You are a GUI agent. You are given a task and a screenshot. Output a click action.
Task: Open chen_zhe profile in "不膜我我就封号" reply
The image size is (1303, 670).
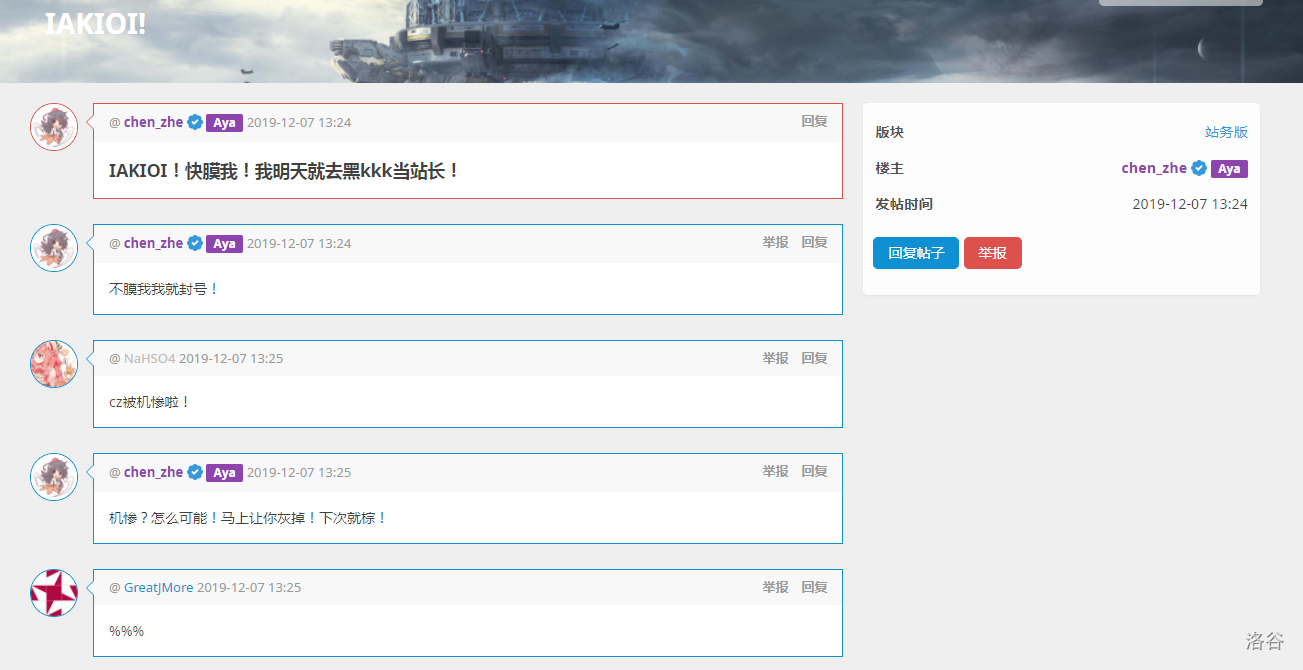coord(153,243)
